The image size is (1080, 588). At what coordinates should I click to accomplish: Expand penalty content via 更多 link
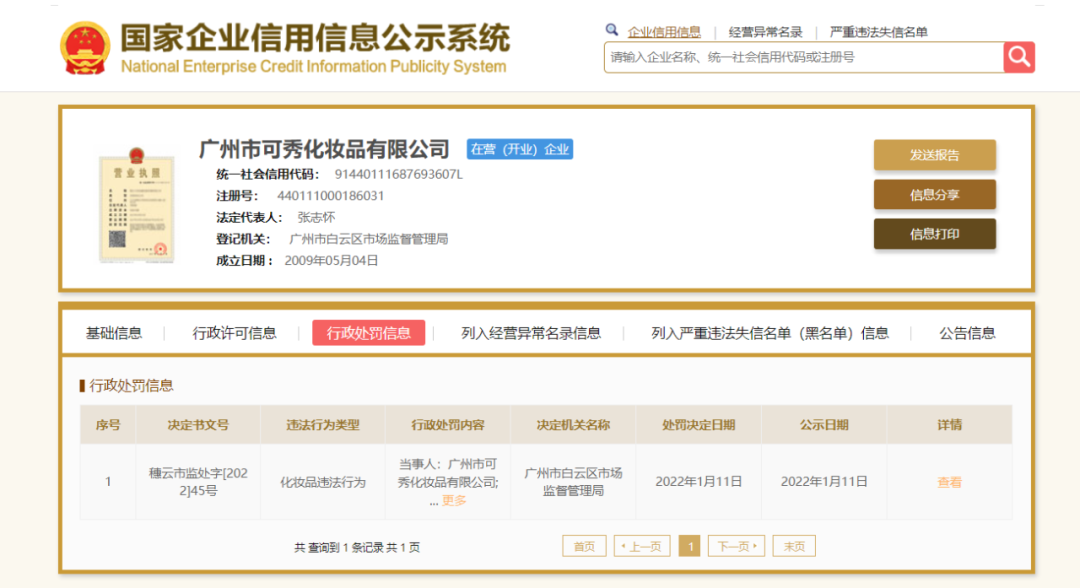pos(454,501)
